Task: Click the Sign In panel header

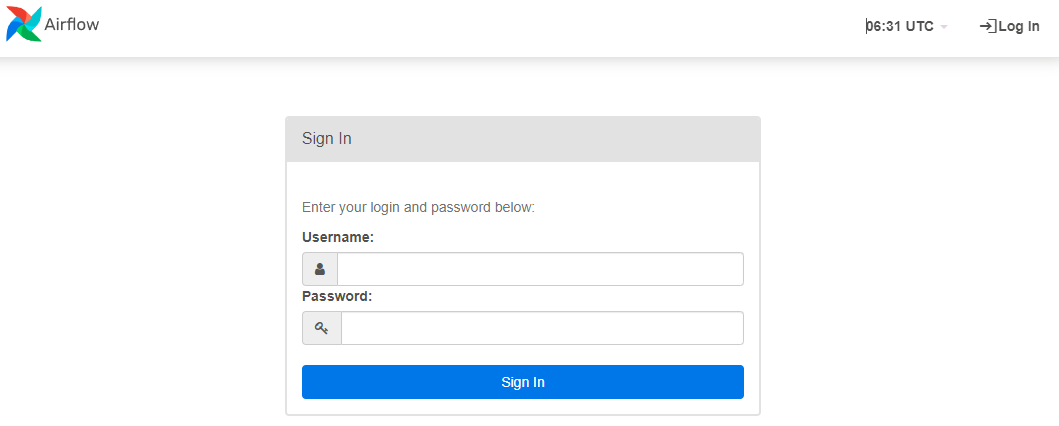Action: [327, 139]
